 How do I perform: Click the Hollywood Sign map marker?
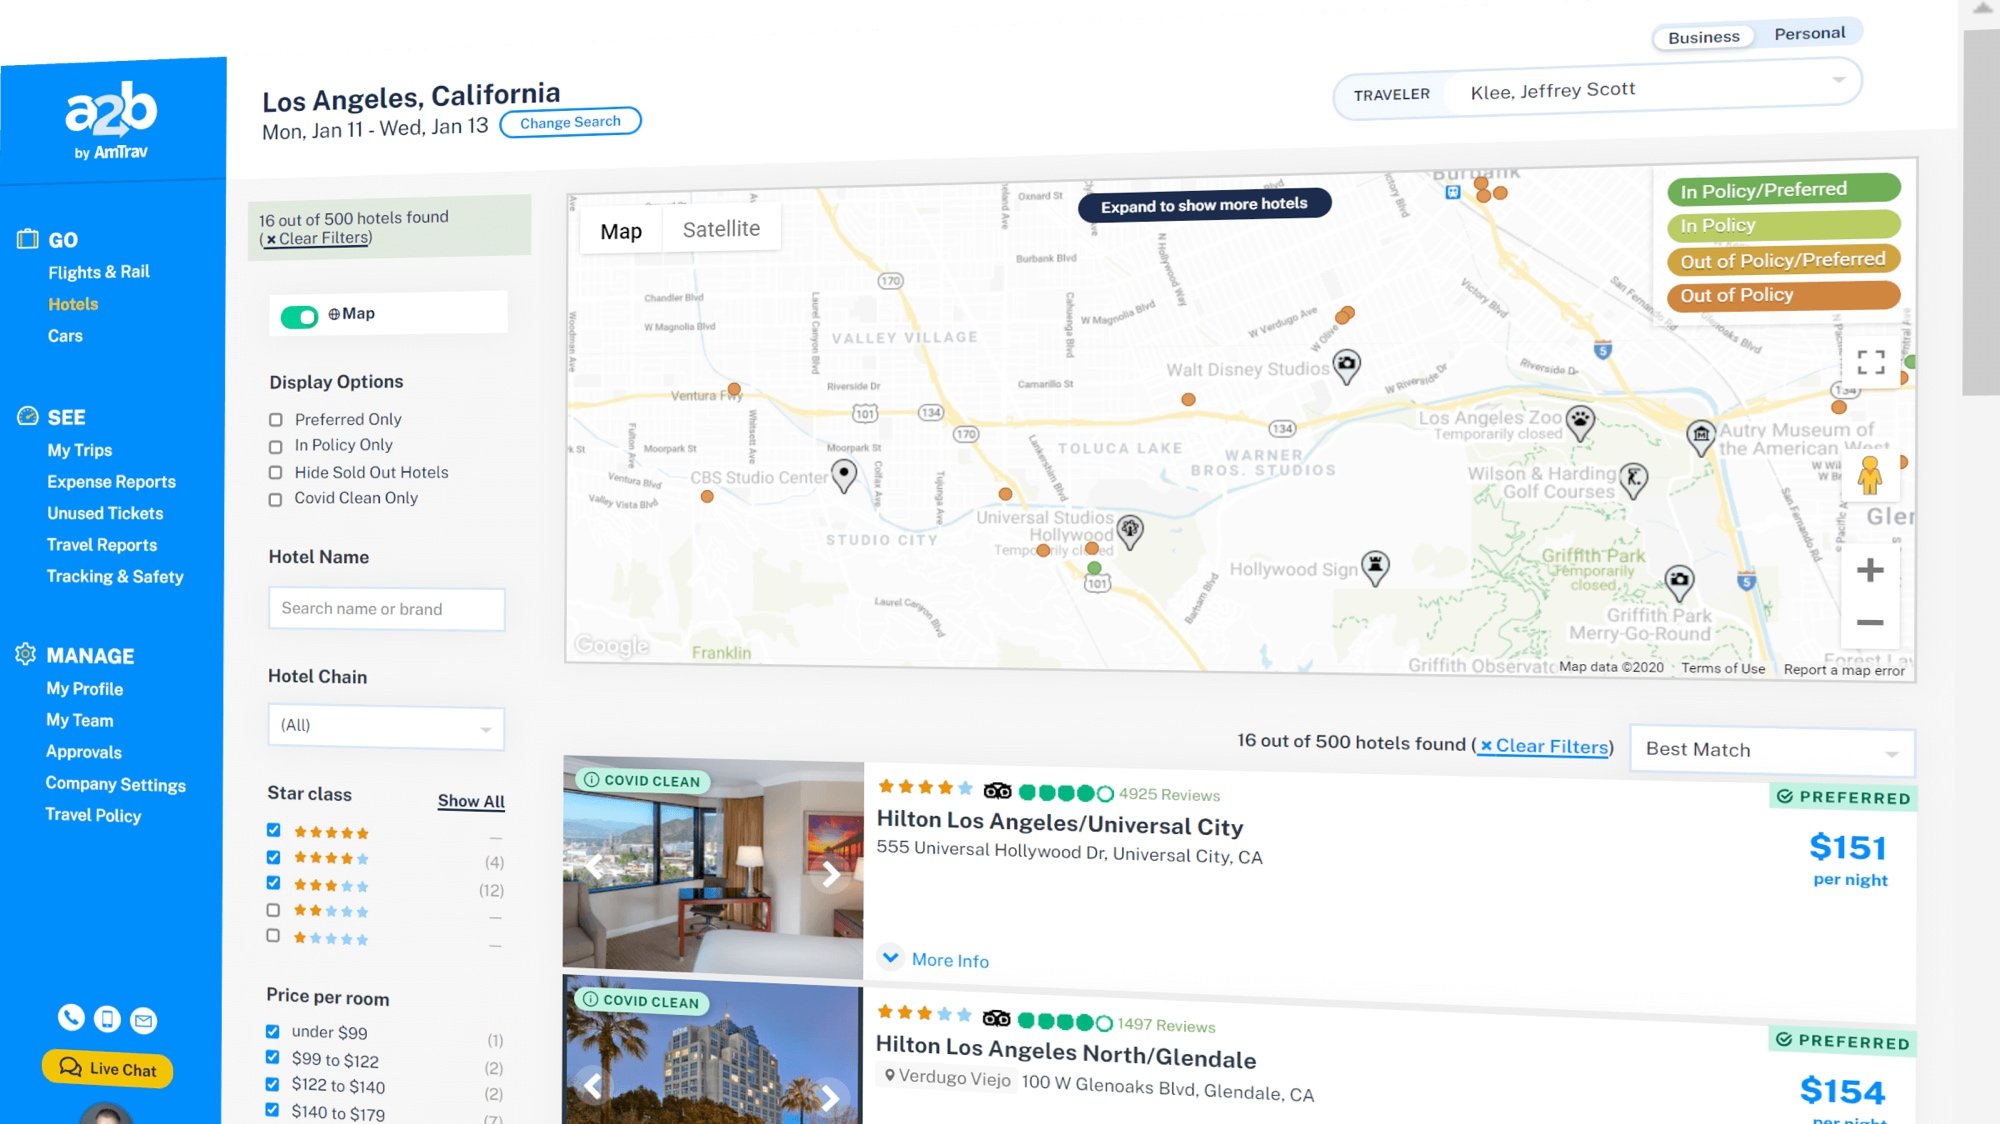(x=1375, y=565)
